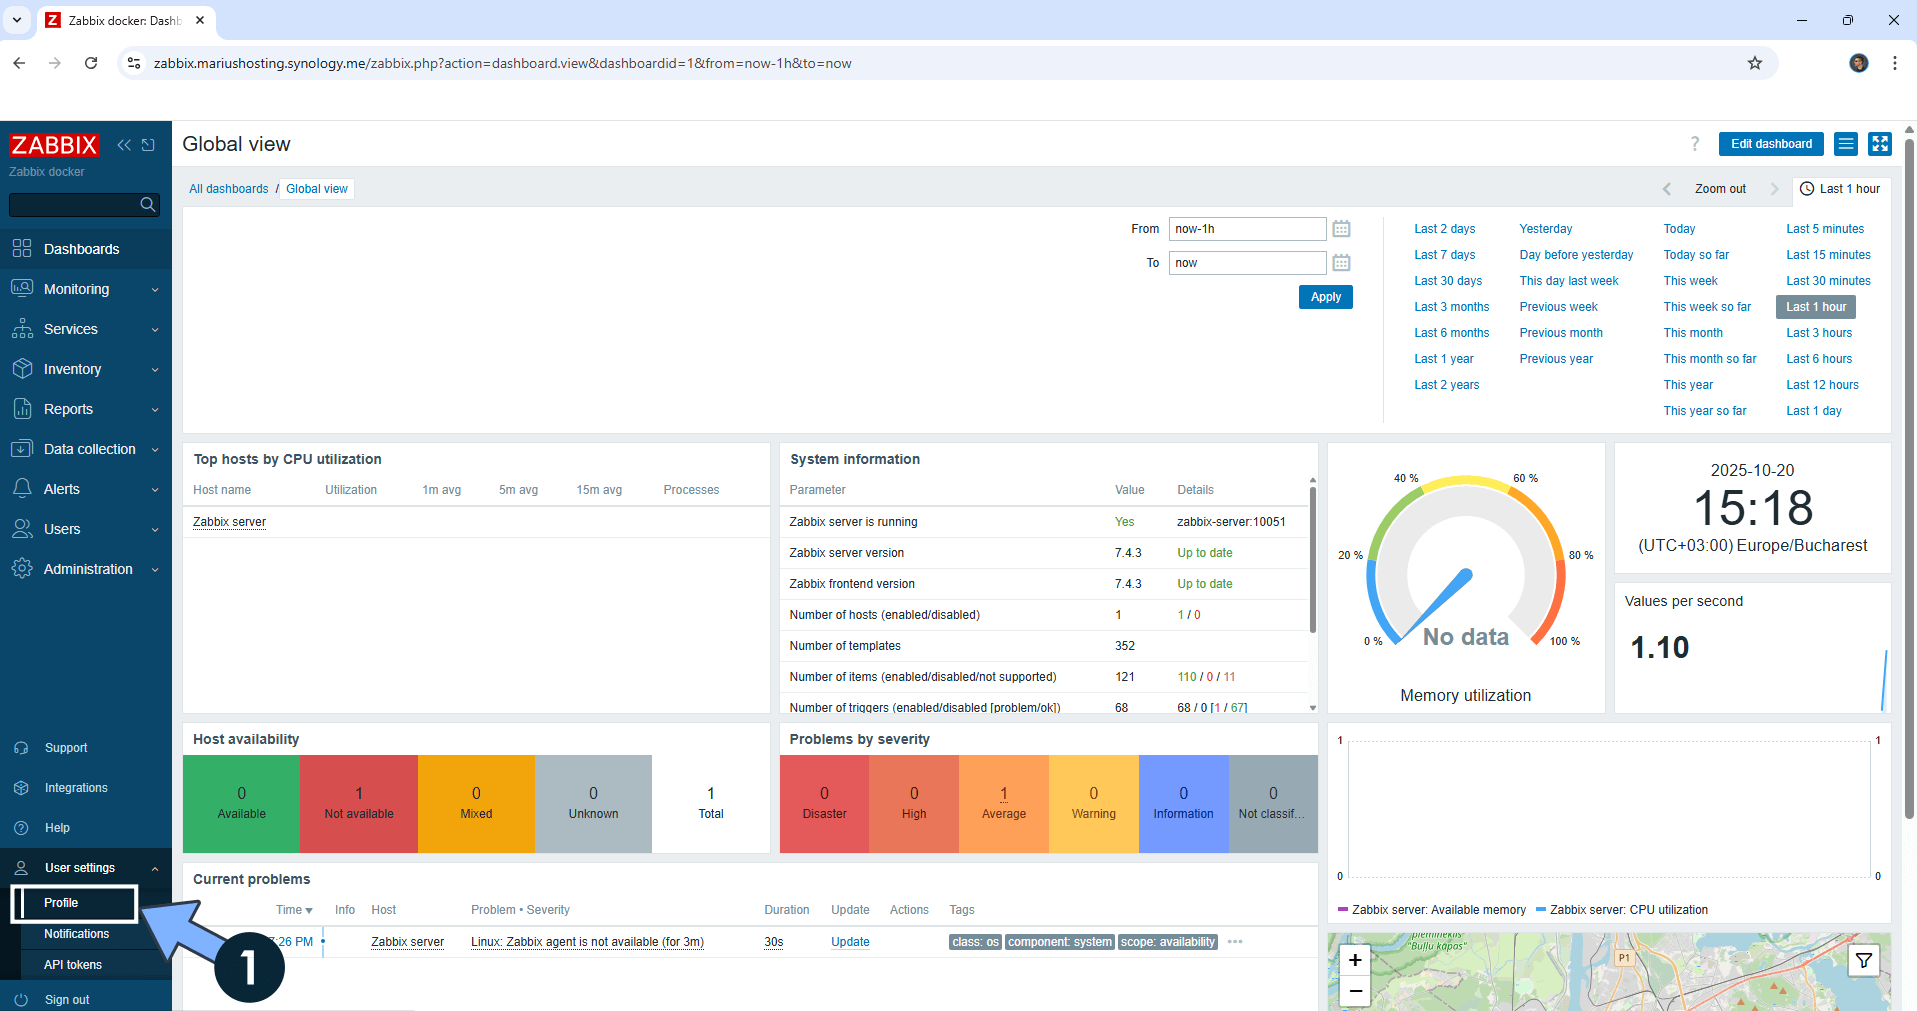The image size is (1917, 1011).
Task: Select the Last 1 hour time tab
Action: point(1840,189)
